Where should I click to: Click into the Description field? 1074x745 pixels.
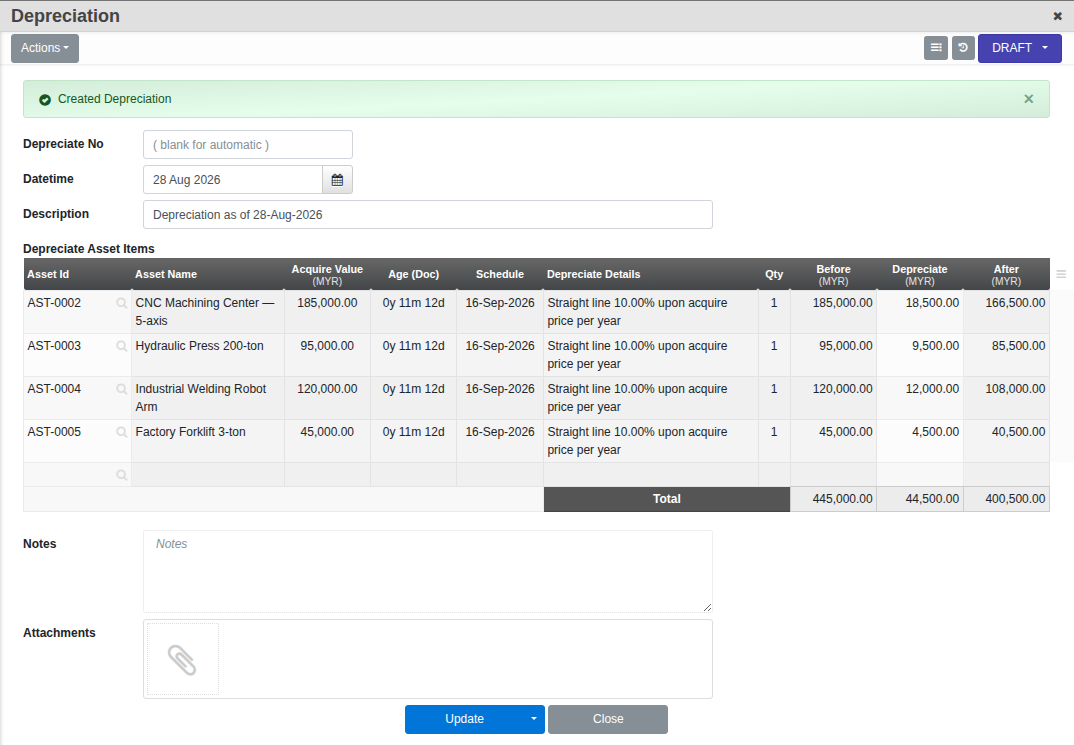pos(427,214)
